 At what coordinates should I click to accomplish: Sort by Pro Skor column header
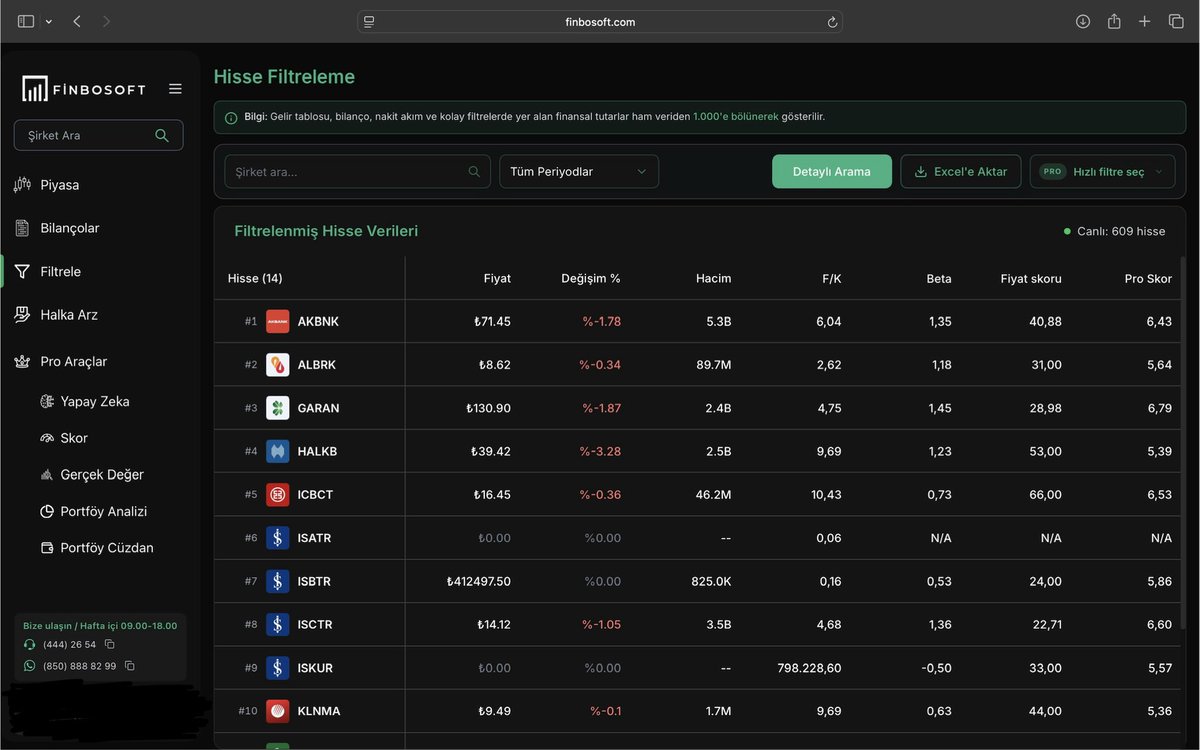1148,278
